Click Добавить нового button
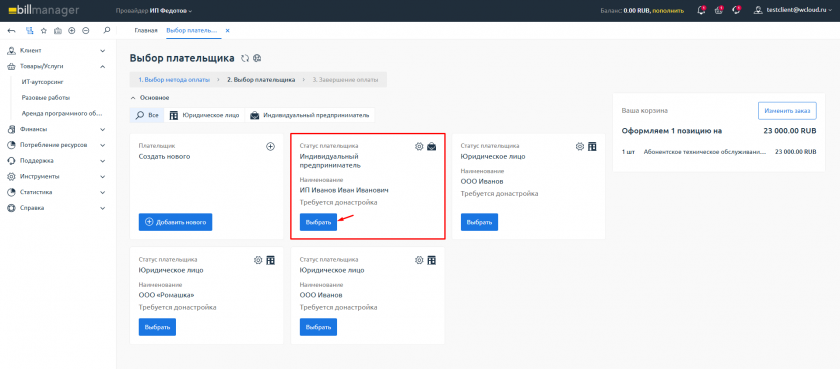This screenshot has width=840, height=369. [x=175, y=222]
